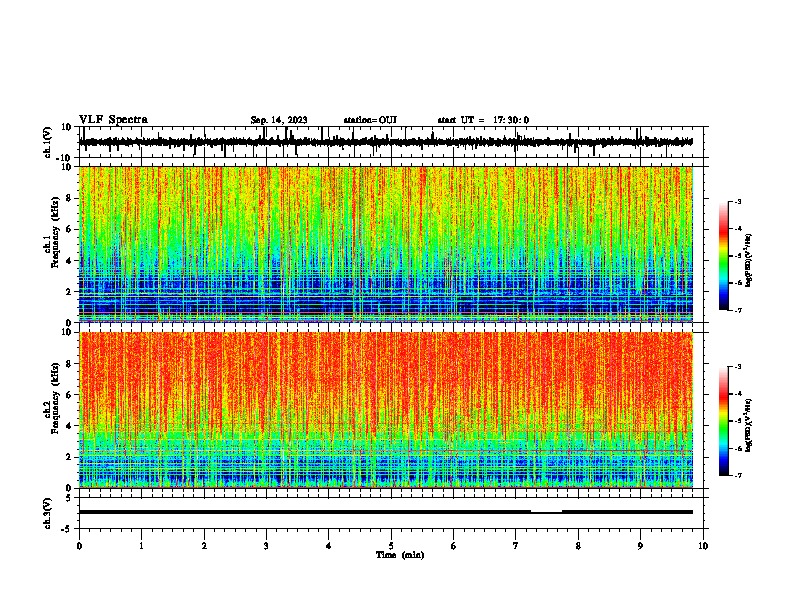Click time axis tick label "7"

point(516,546)
